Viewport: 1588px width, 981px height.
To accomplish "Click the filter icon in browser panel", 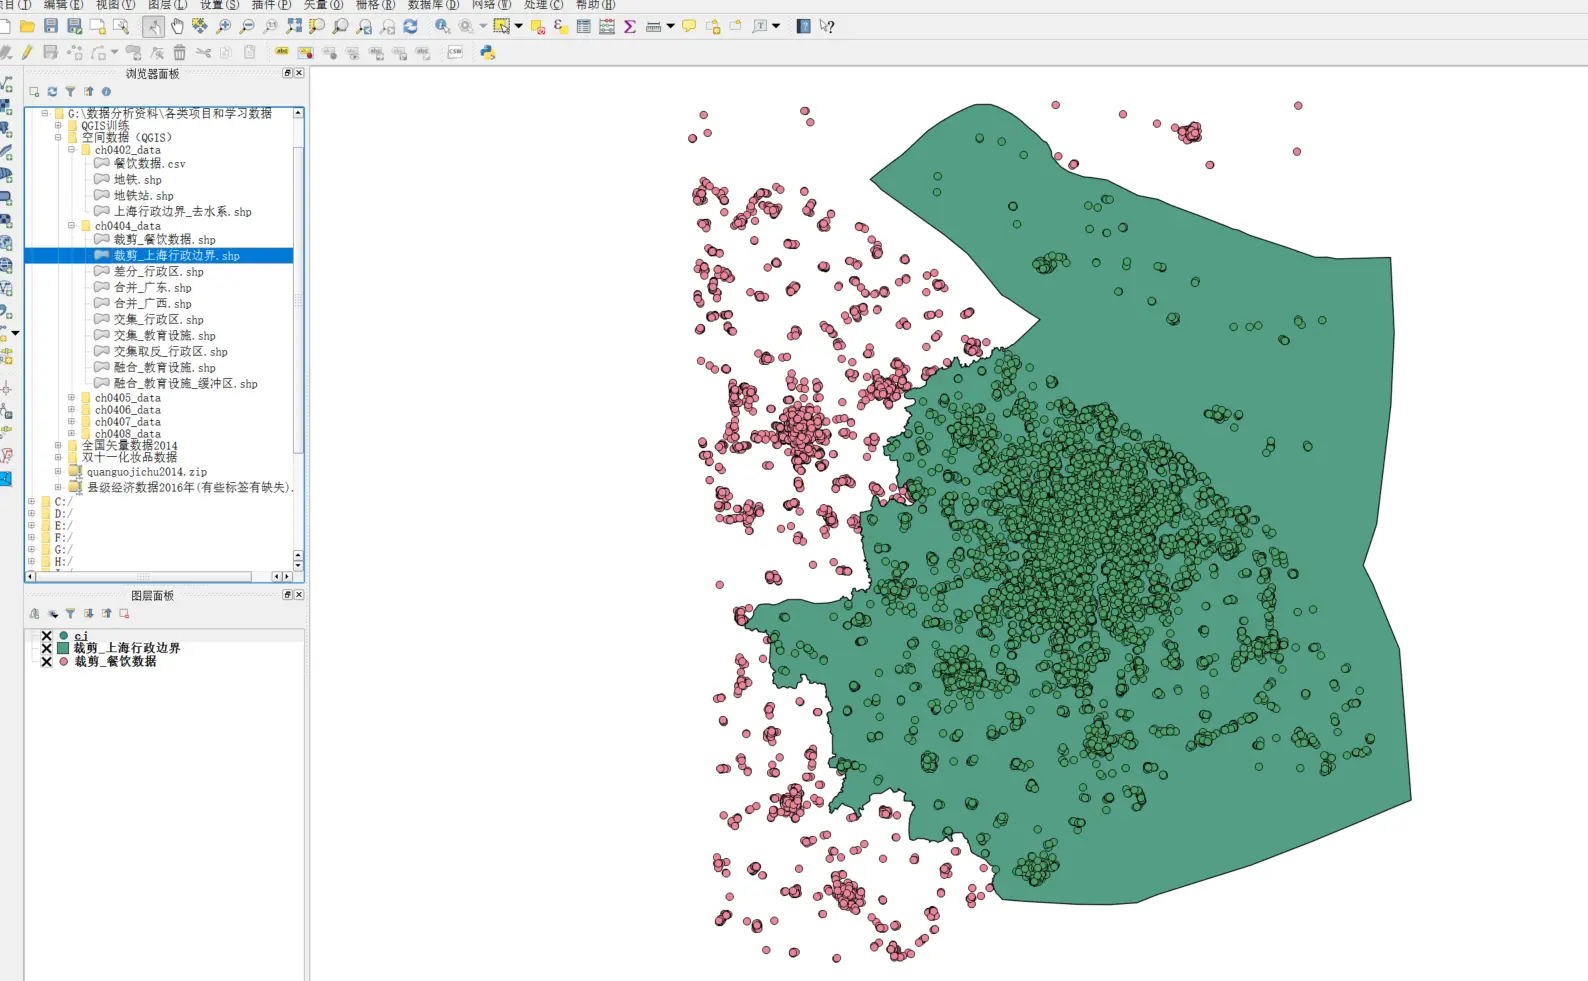I will pos(70,91).
